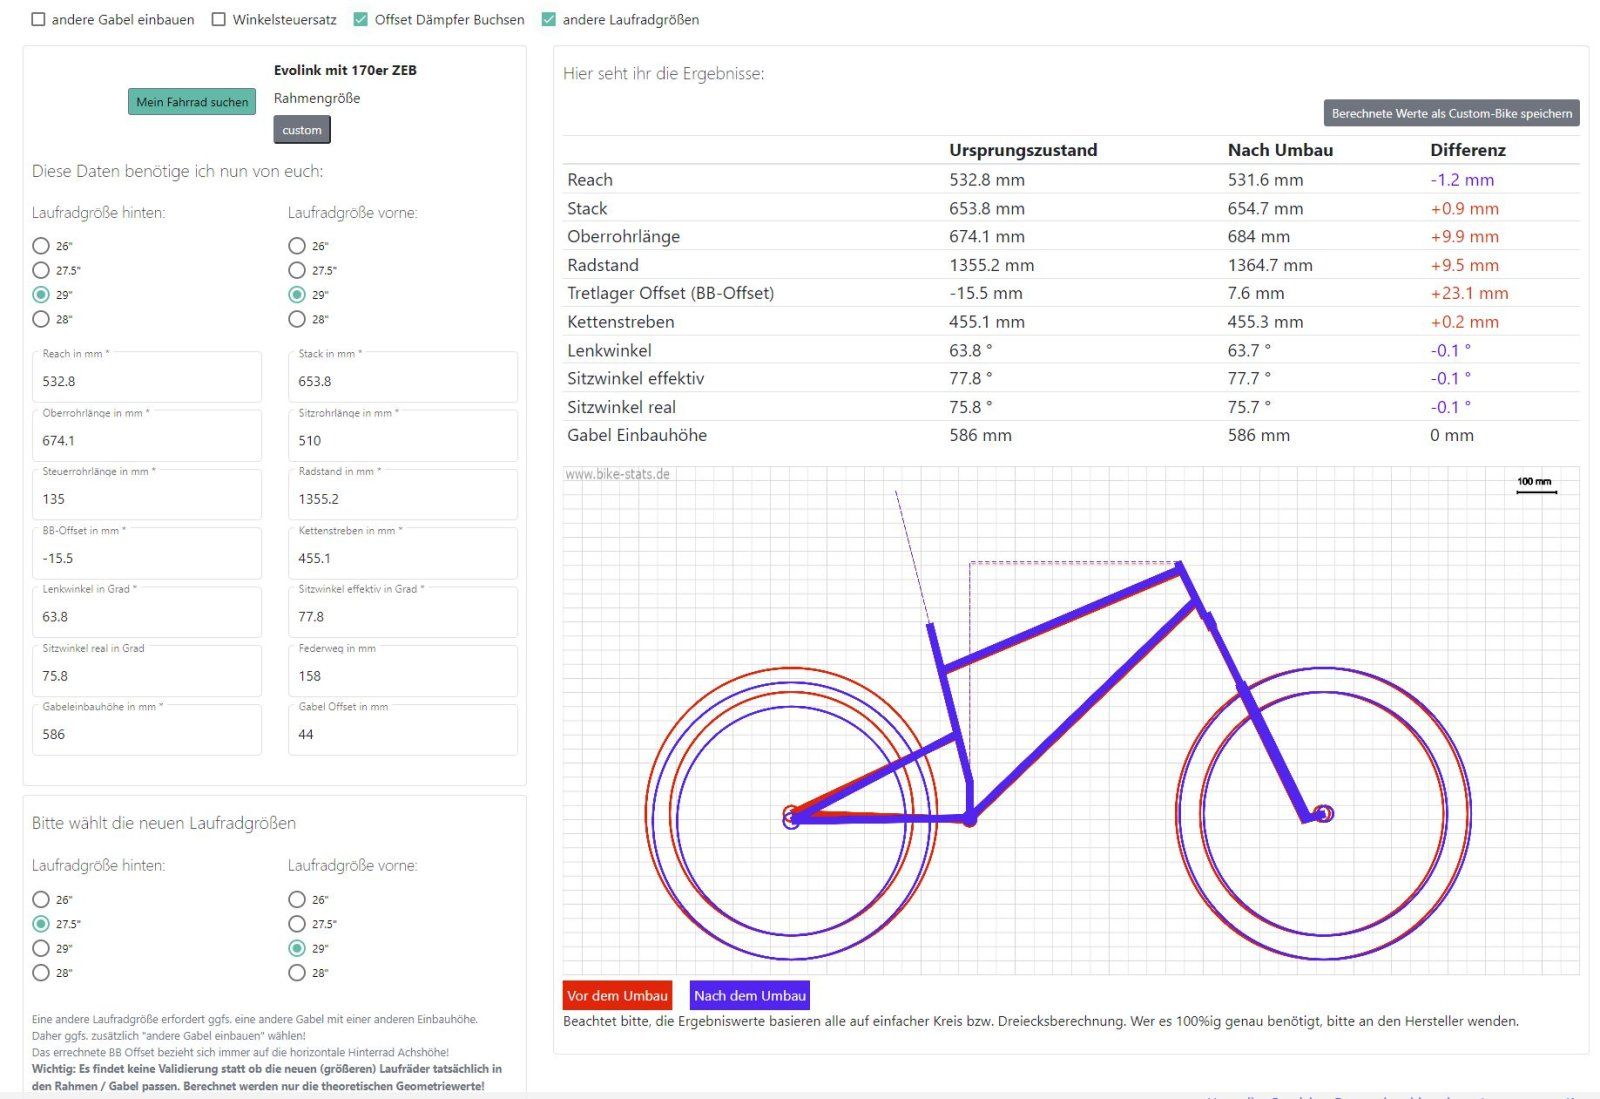
Task: Choose 27.5" as new front wheel size
Action: 297,924
